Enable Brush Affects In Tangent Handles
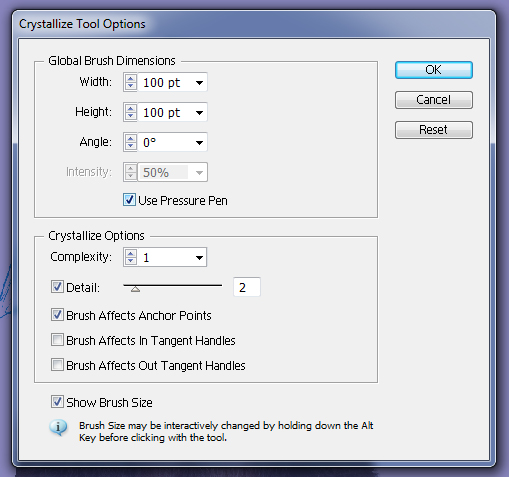This screenshot has height=477, width=509. tap(57, 340)
